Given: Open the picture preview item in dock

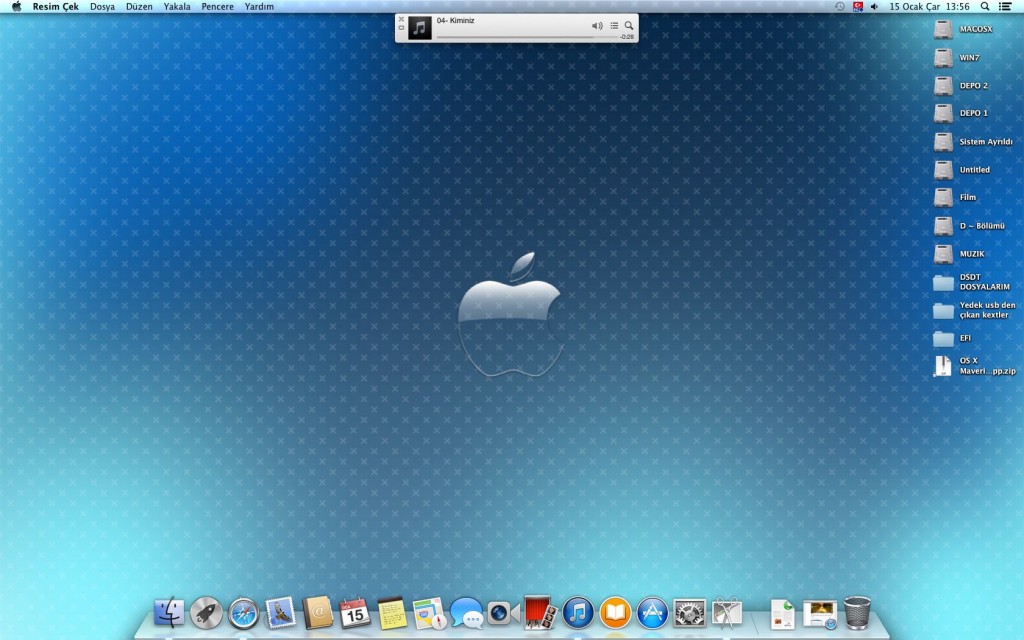Looking at the screenshot, I should pyautogui.click(x=820, y=614).
